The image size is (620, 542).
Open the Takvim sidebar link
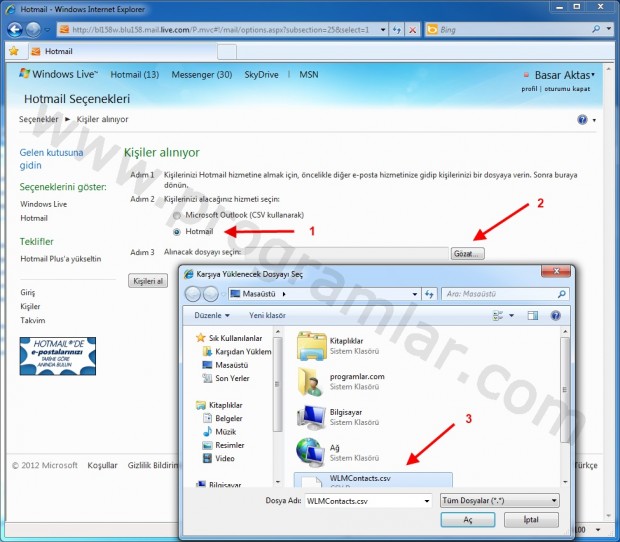tap(32, 320)
